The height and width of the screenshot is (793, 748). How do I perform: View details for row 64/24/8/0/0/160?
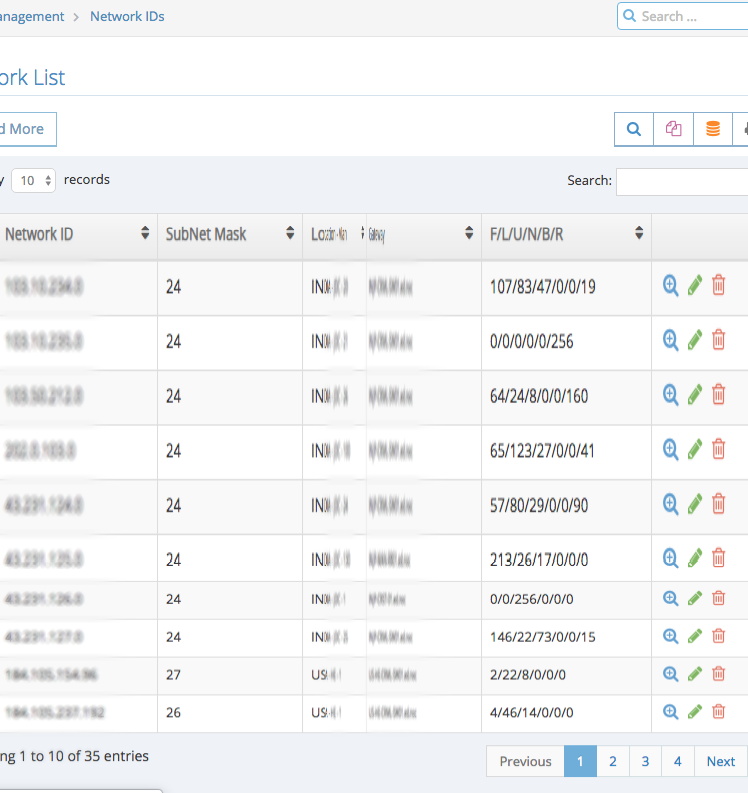pos(671,395)
